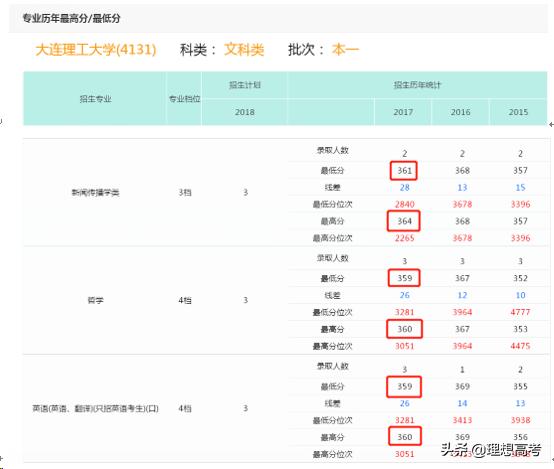Click the 本一 batch value

[x=345, y=49]
